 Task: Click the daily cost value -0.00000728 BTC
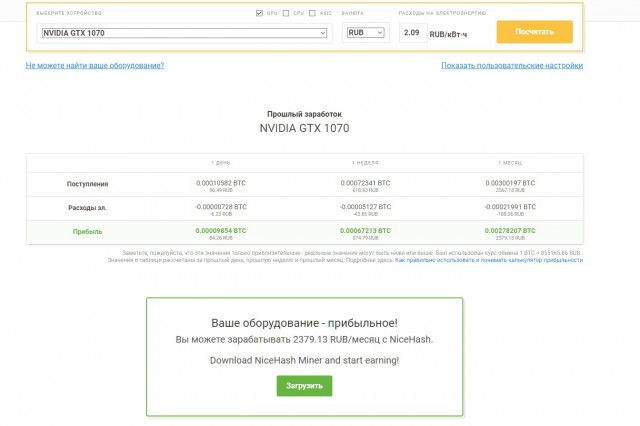point(221,207)
